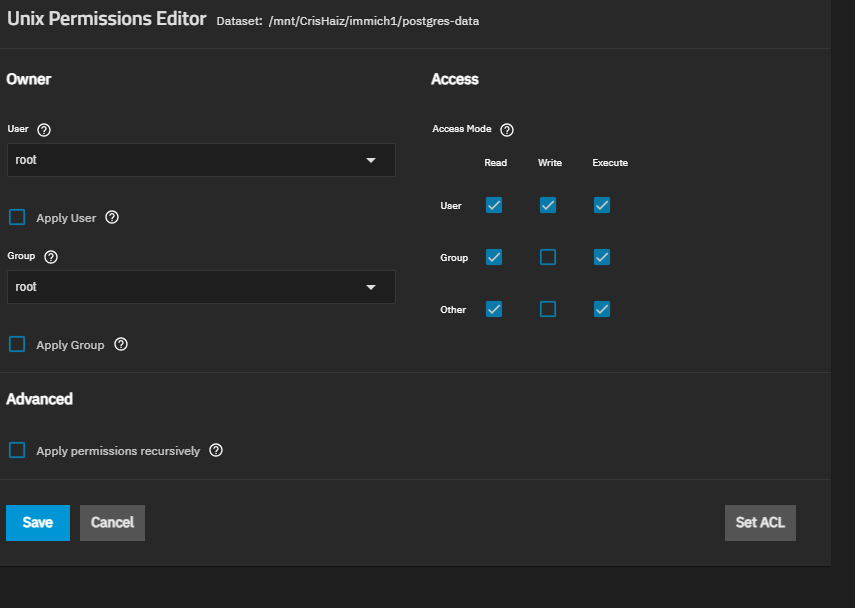Uncheck Read permission for User
The width and height of the screenshot is (855, 608).
[x=494, y=205]
